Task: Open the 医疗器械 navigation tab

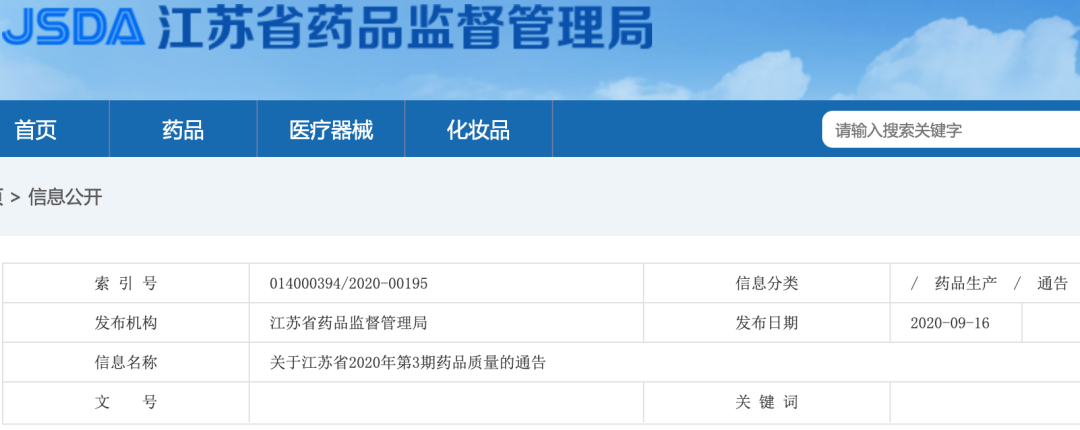Action: [331, 129]
